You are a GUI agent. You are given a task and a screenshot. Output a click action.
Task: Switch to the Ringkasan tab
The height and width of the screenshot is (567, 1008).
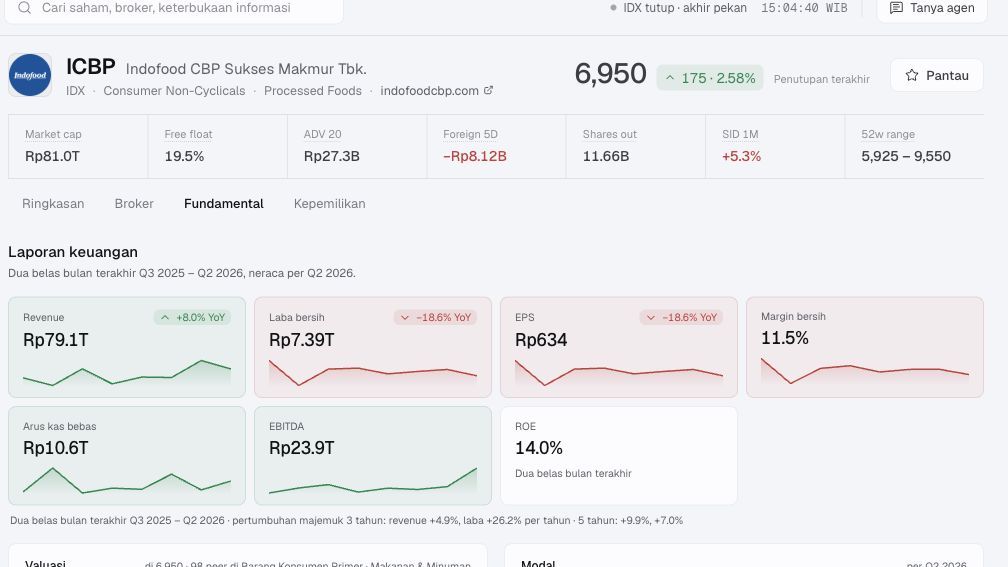click(53, 204)
